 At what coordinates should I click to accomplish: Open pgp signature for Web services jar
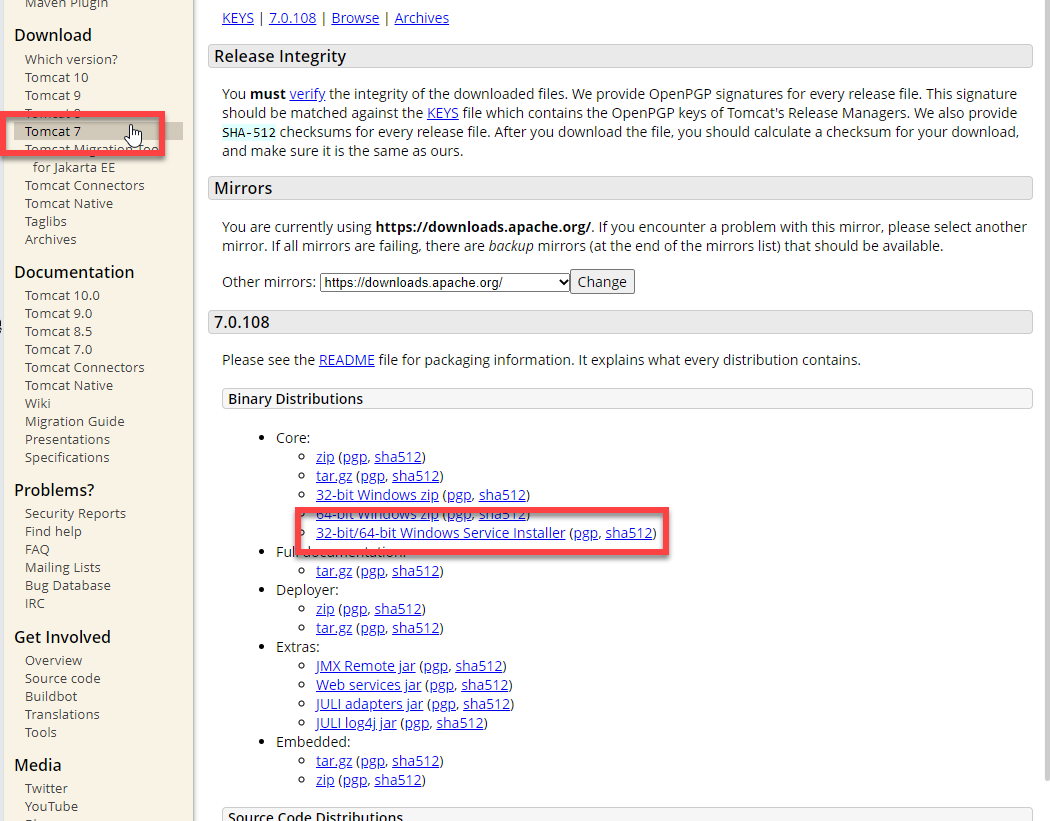point(441,685)
